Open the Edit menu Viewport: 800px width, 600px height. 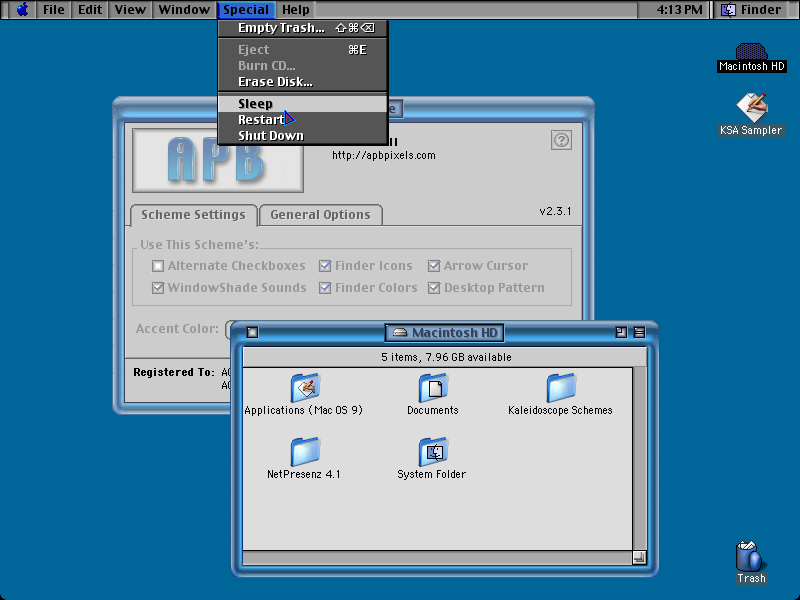90,10
